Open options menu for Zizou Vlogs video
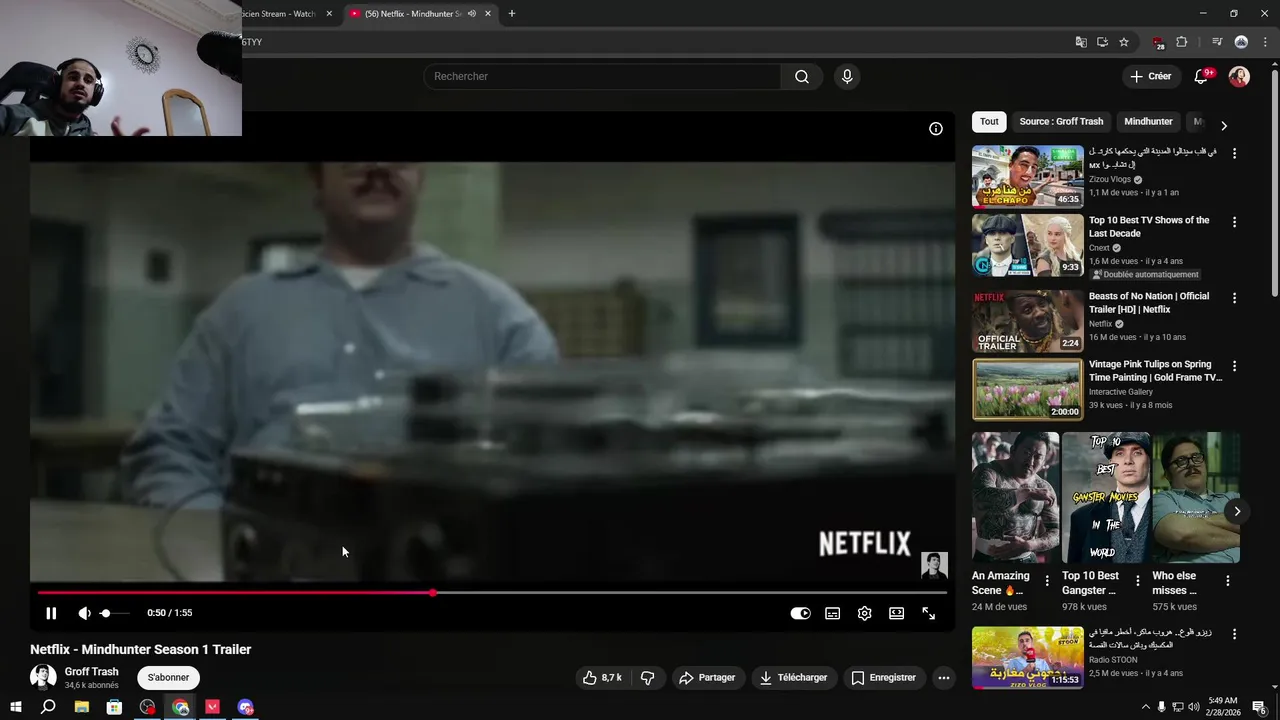 [1234, 154]
